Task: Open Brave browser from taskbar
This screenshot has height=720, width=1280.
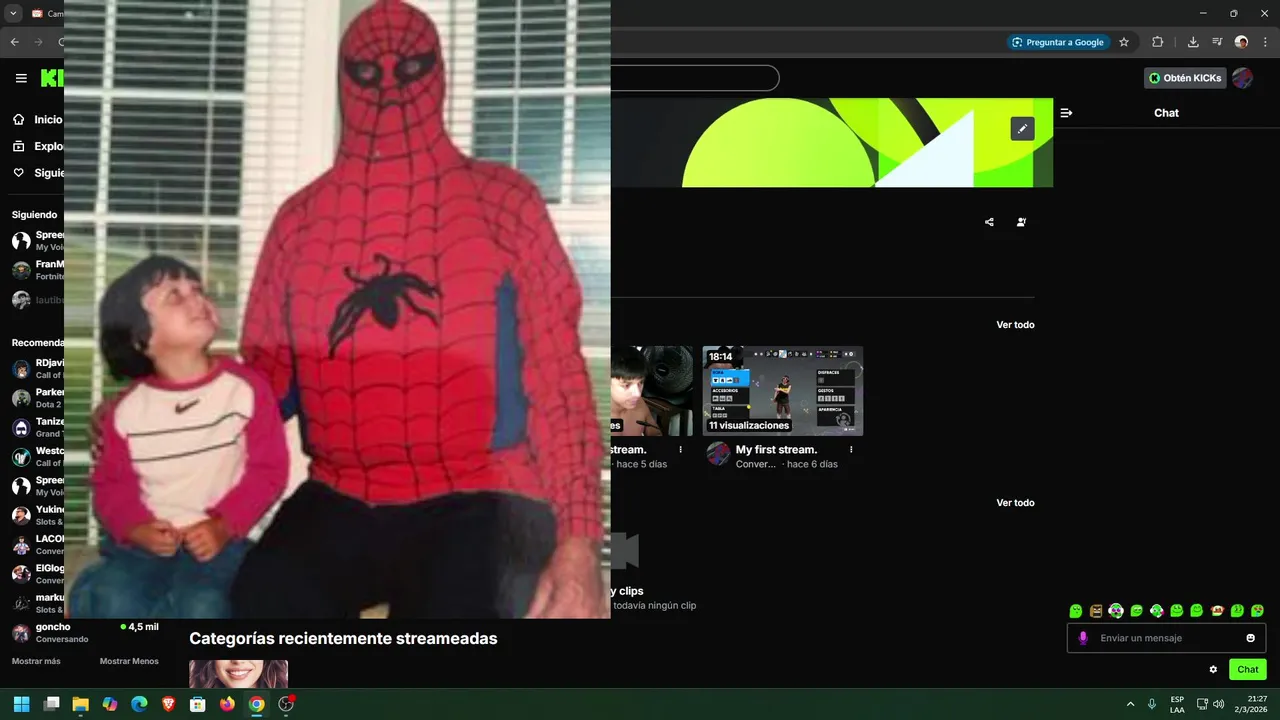Action: click(169, 704)
